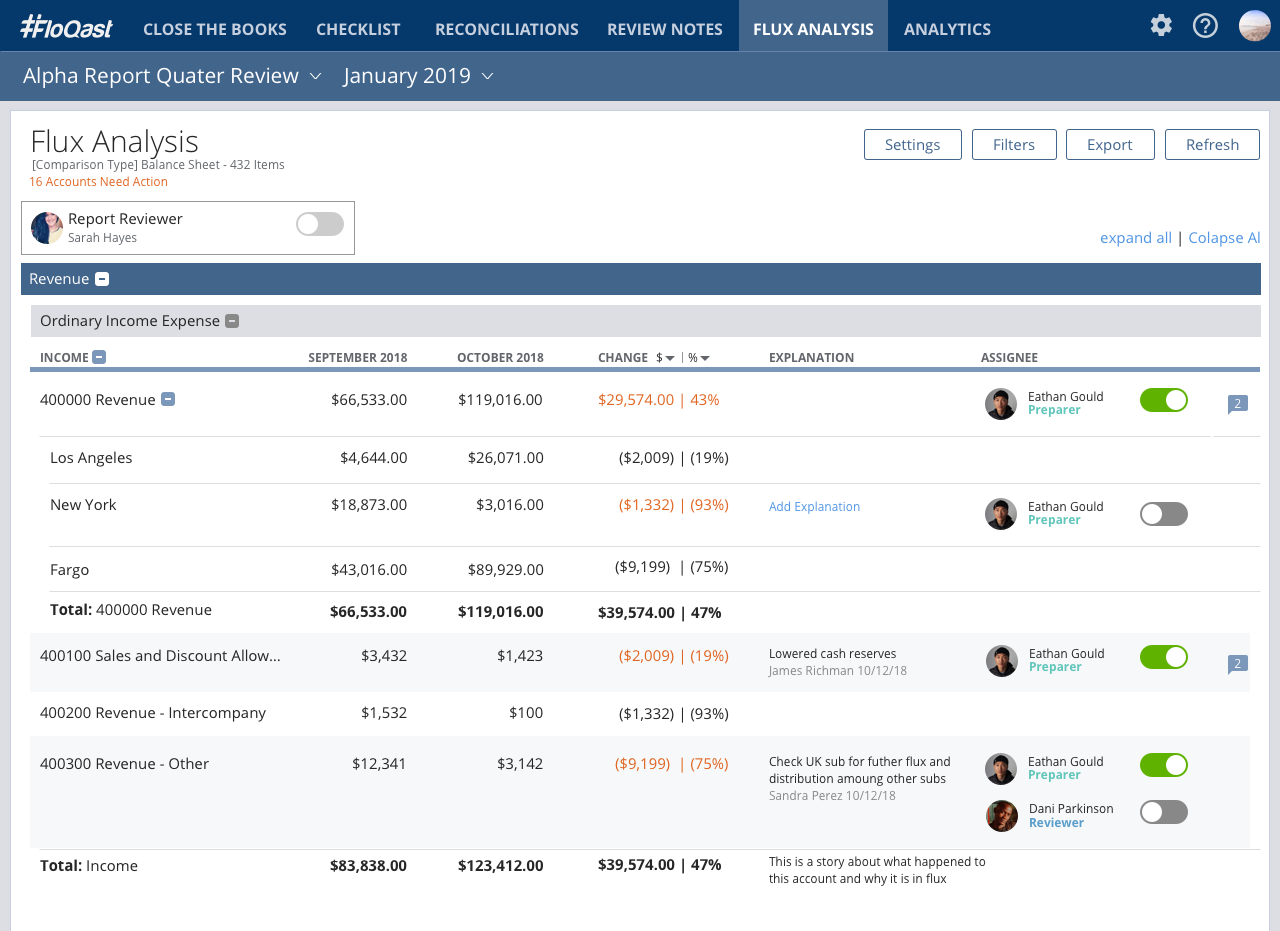The height and width of the screenshot is (931, 1280).
Task: Click Eathan Gould avatar in 400300 Revenue row
Action: coord(1001,769)
